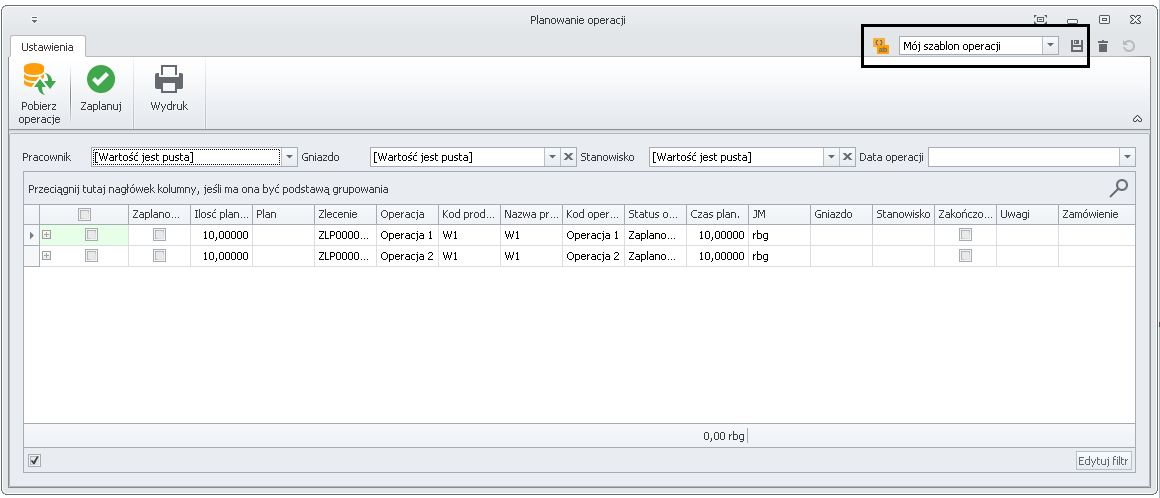Image resolution: width=1160 pixels, height=498 pixels.
Task: Clear Stanowisko filter with X button
Action: click(847, 157)
